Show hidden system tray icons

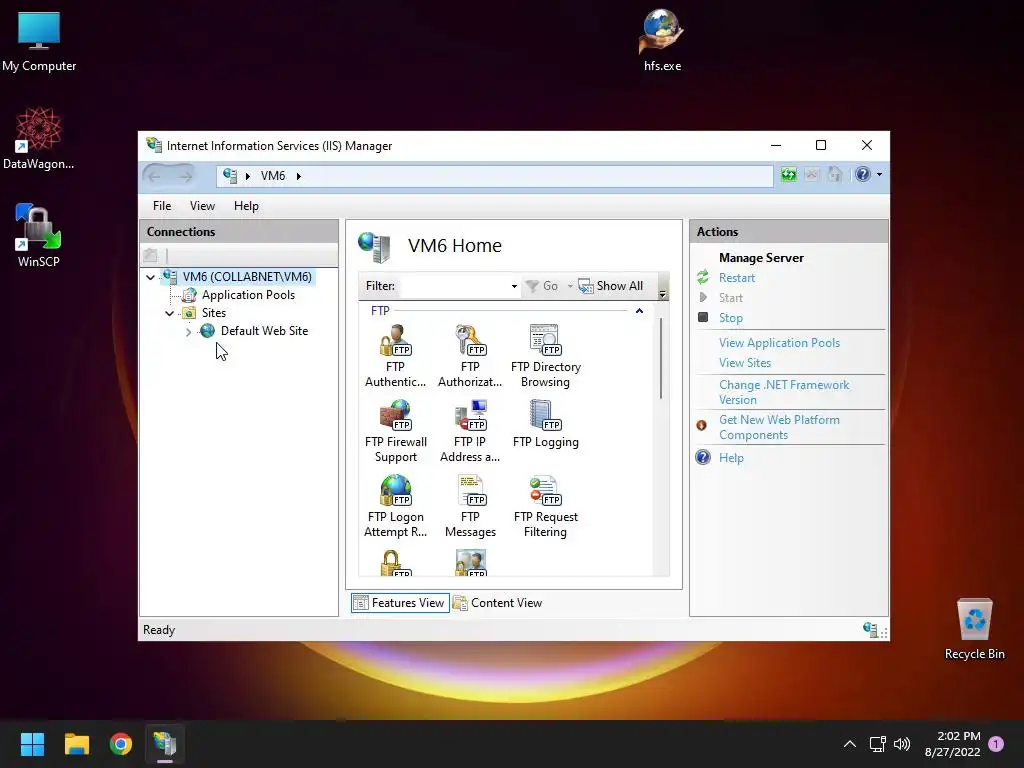coord(850,744)
